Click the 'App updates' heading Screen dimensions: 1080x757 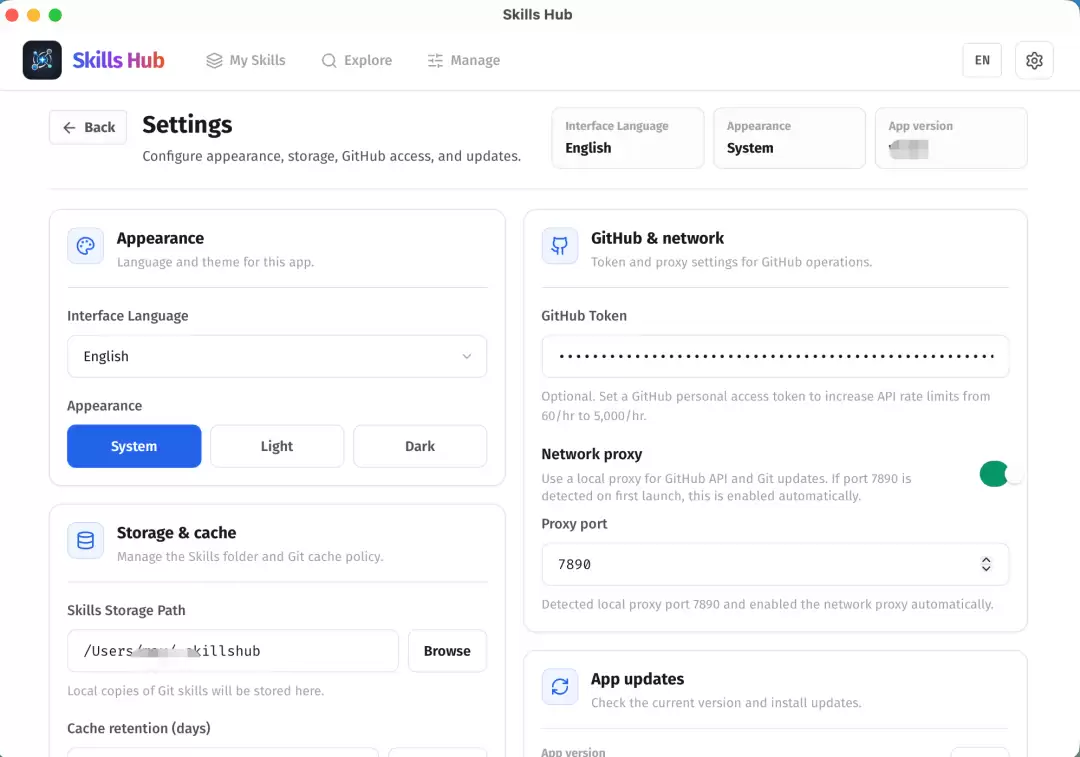637,678
